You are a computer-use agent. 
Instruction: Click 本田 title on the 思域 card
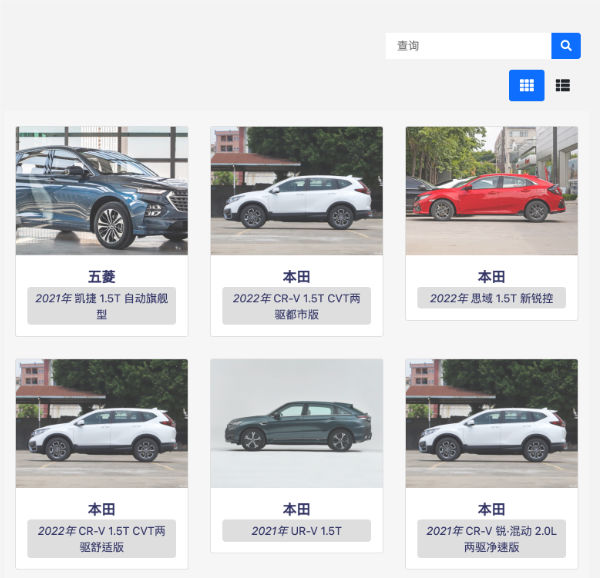[492, 277]
